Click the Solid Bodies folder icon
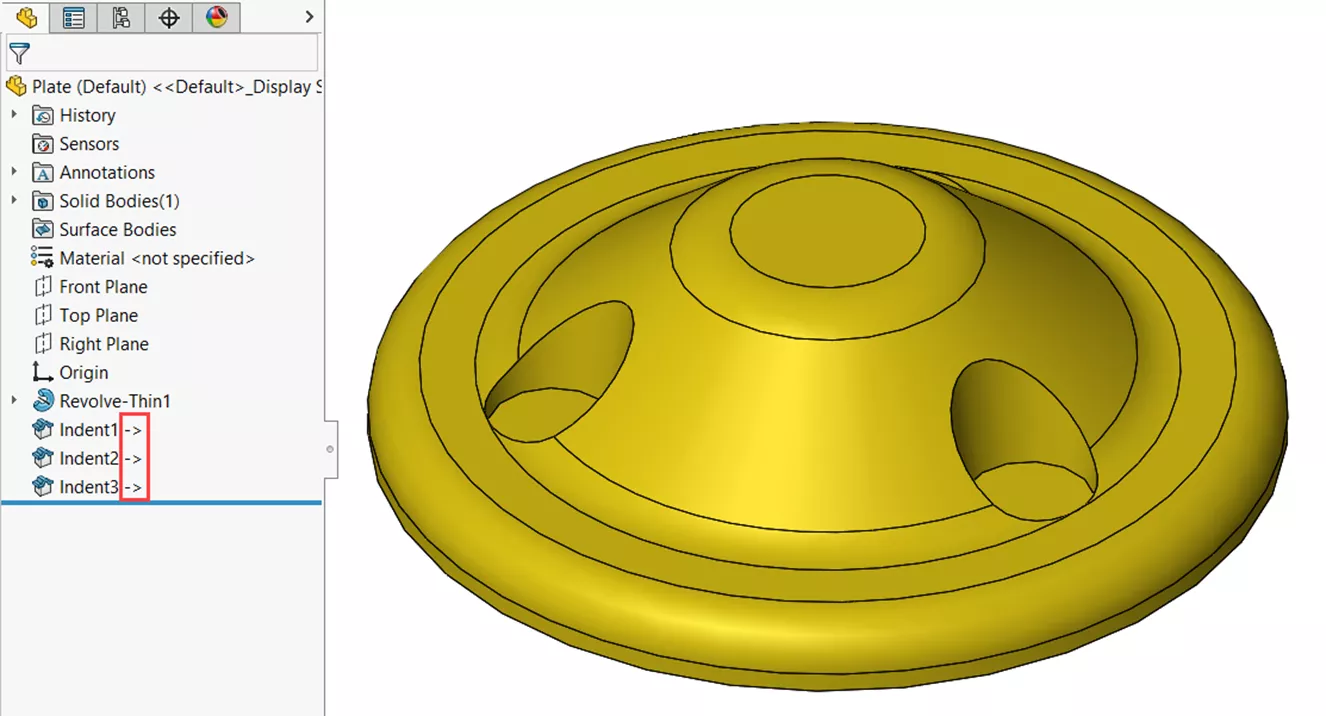1326x716 pixels. tap(42, 201)
